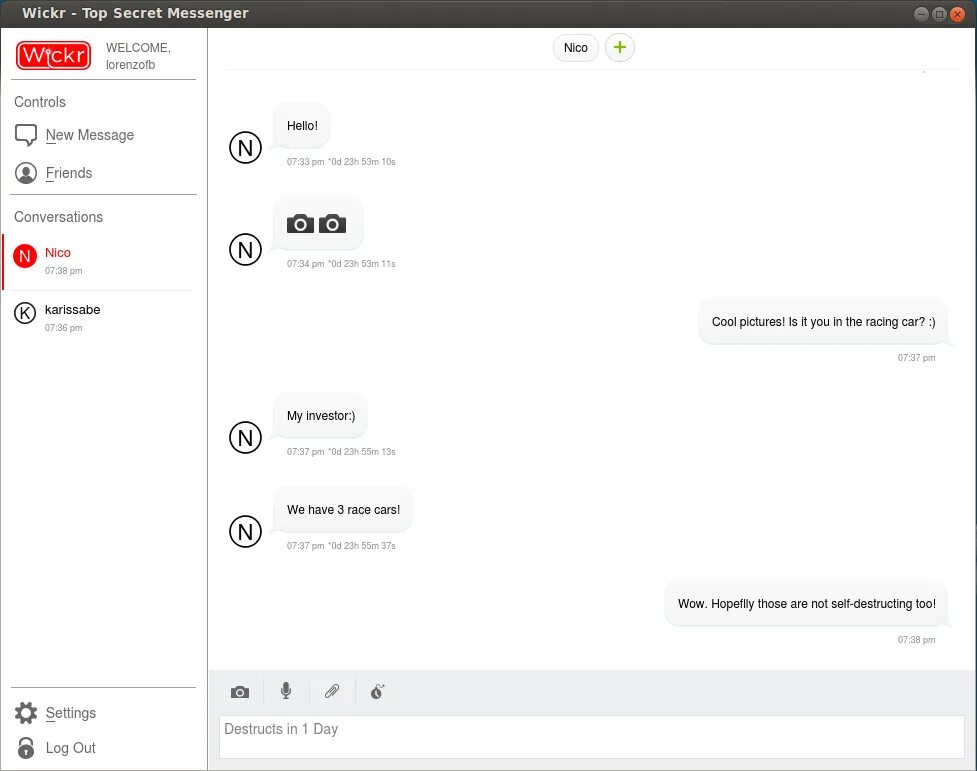Click the Friends person icon

(26, 173)
